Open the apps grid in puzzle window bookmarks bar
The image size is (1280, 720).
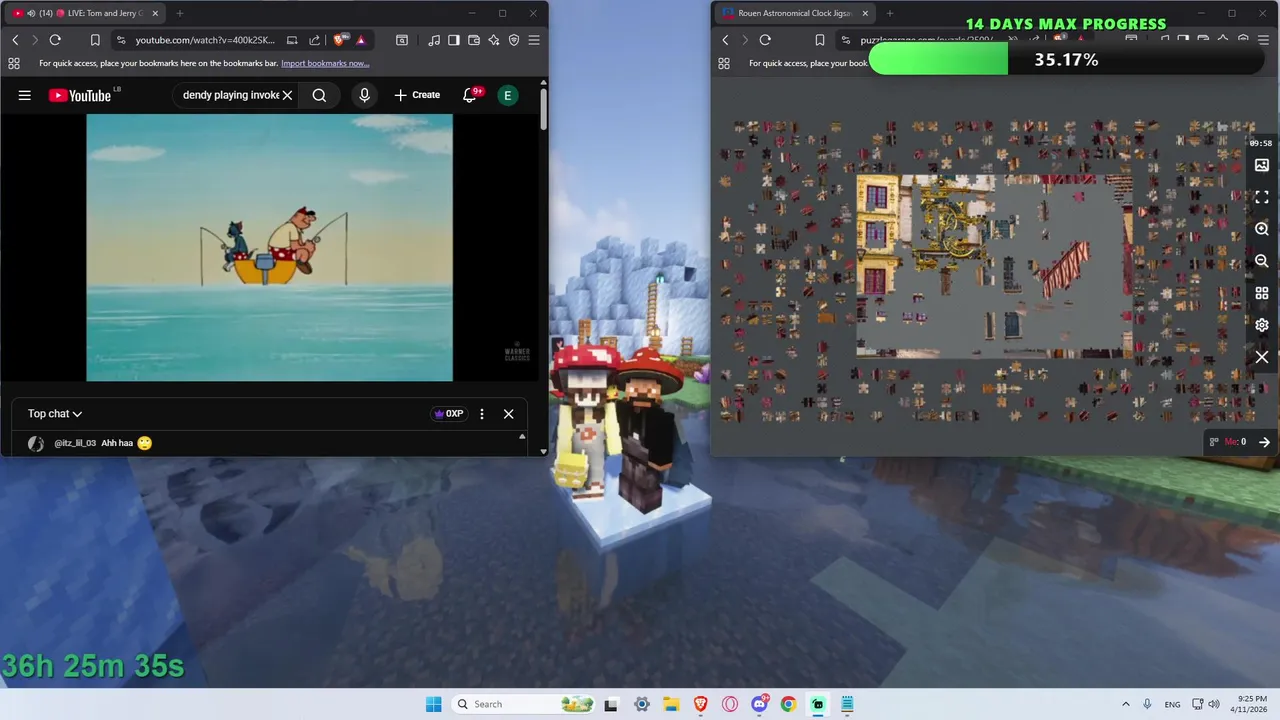tap(723, 63)
